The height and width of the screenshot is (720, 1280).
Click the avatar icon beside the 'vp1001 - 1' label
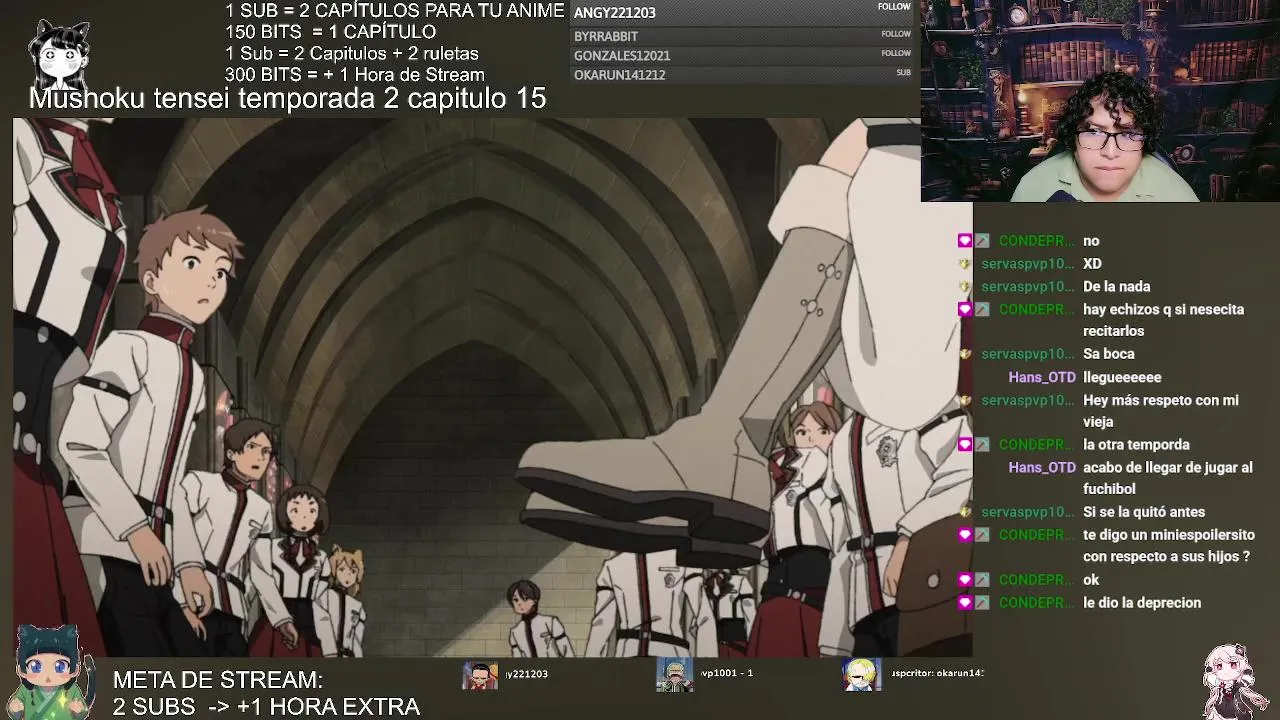(x=673, y=675)
